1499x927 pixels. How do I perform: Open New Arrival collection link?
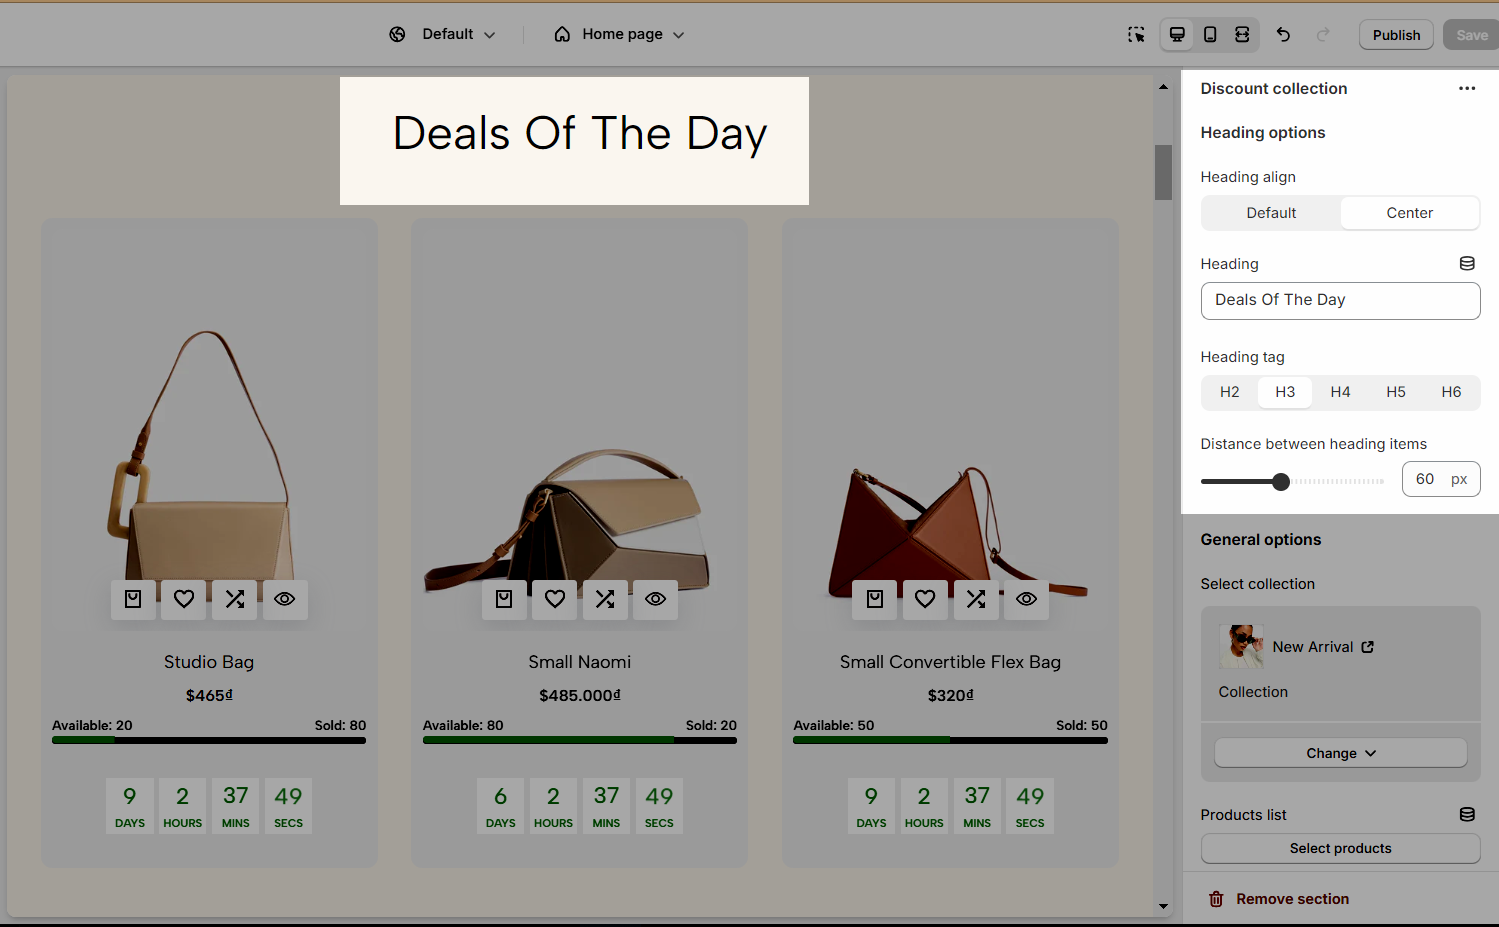pyautogui.click(x=1313, y=647)
